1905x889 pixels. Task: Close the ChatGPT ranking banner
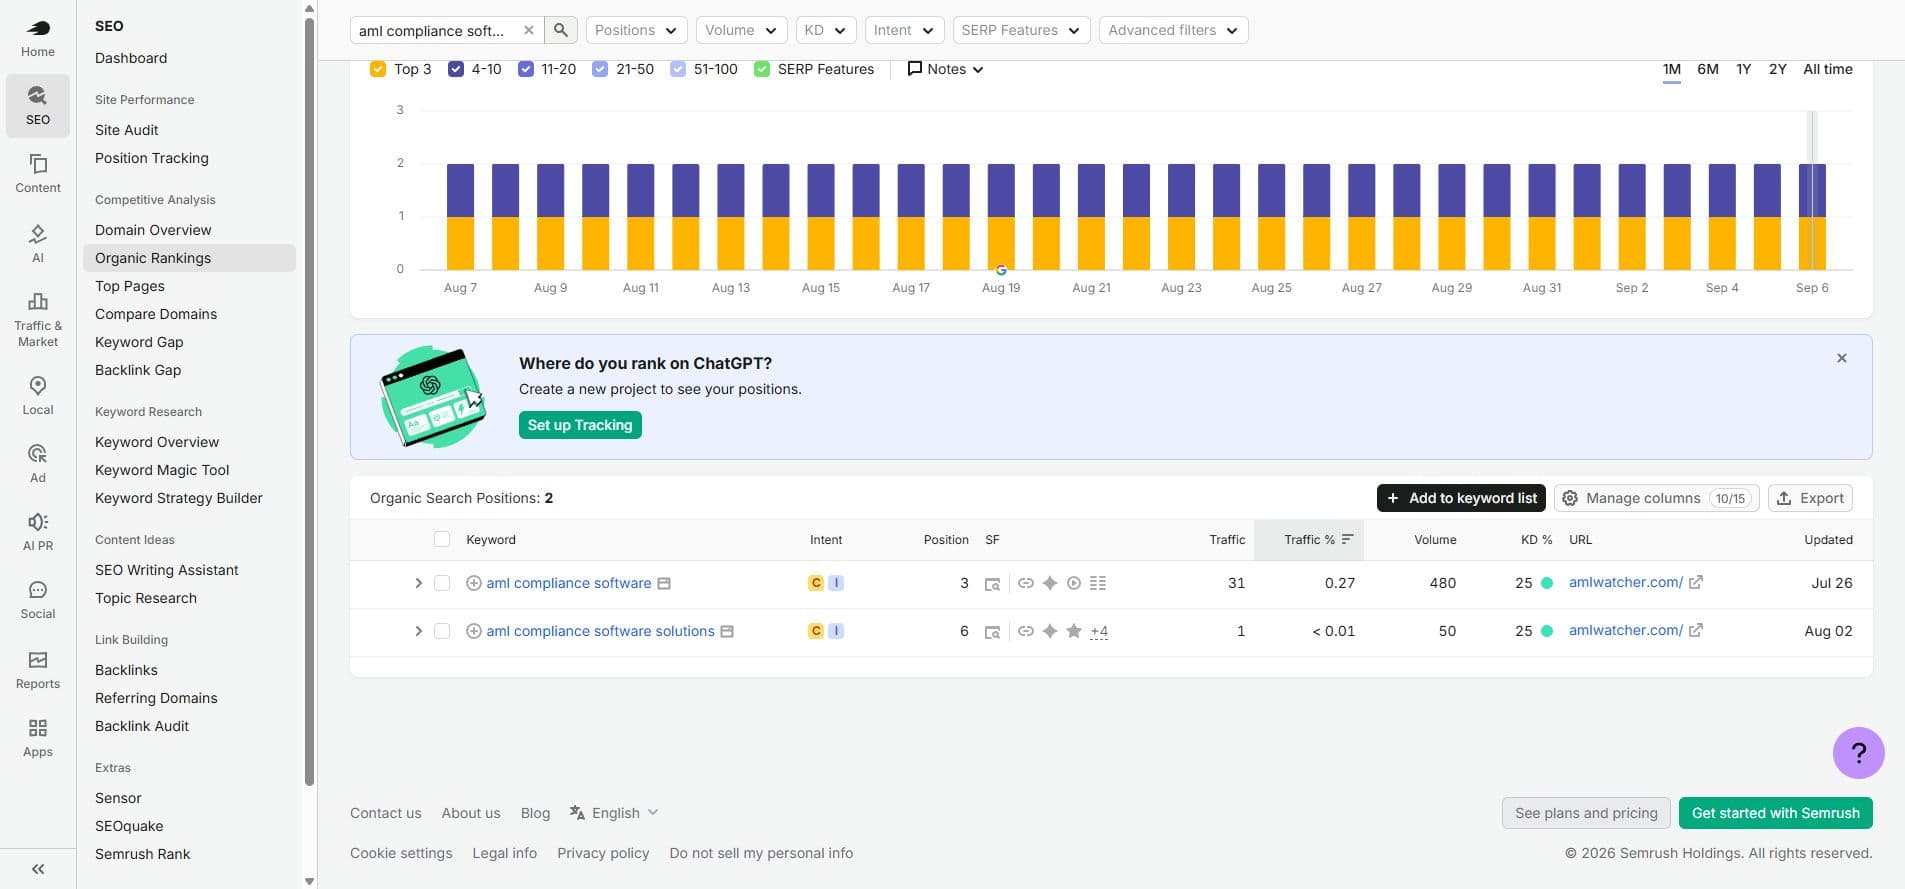click(x=1842, y=358)
